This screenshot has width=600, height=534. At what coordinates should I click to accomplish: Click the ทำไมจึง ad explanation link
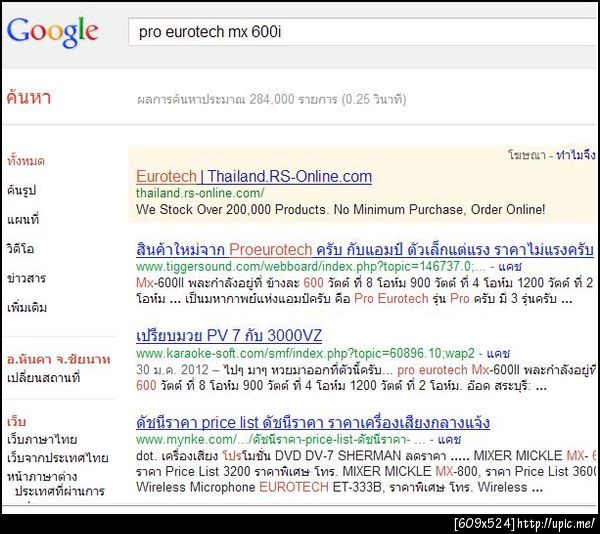[x=576, y=155]
